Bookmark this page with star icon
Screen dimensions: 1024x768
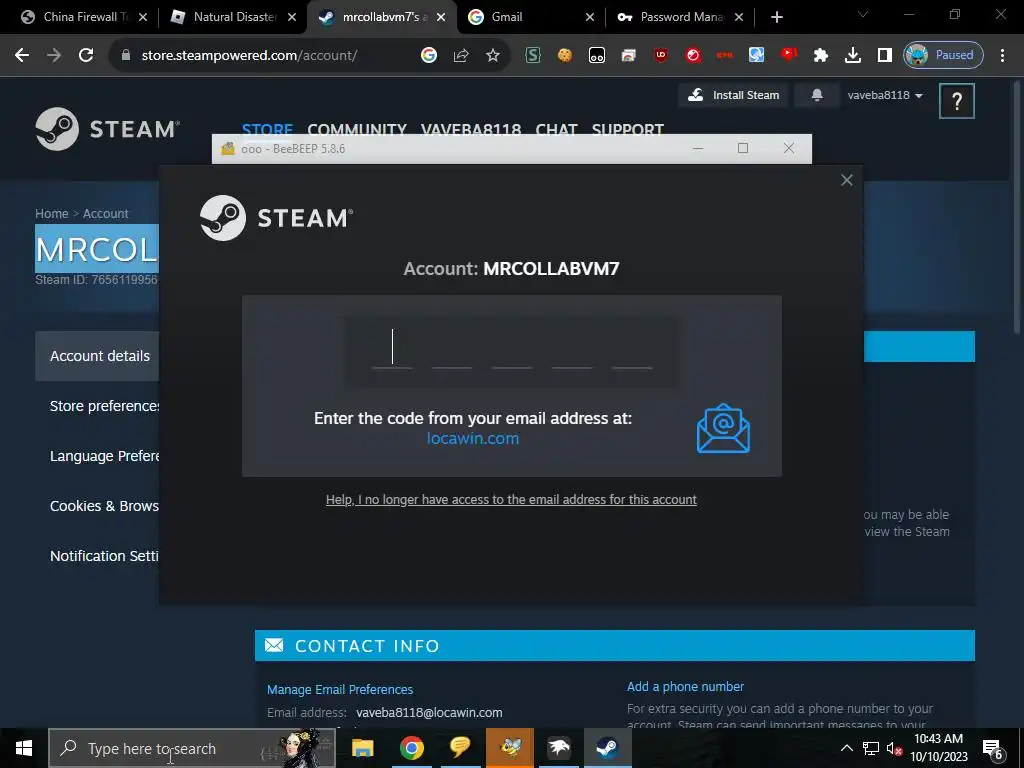[493, 56]
